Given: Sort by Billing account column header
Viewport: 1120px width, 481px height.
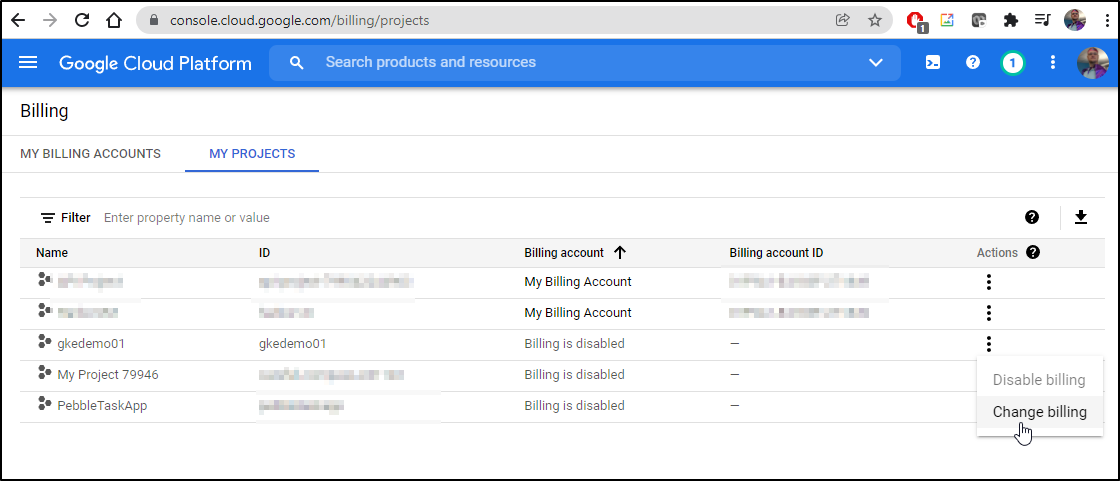Looking at the screenshot, I should coord(564,252).
